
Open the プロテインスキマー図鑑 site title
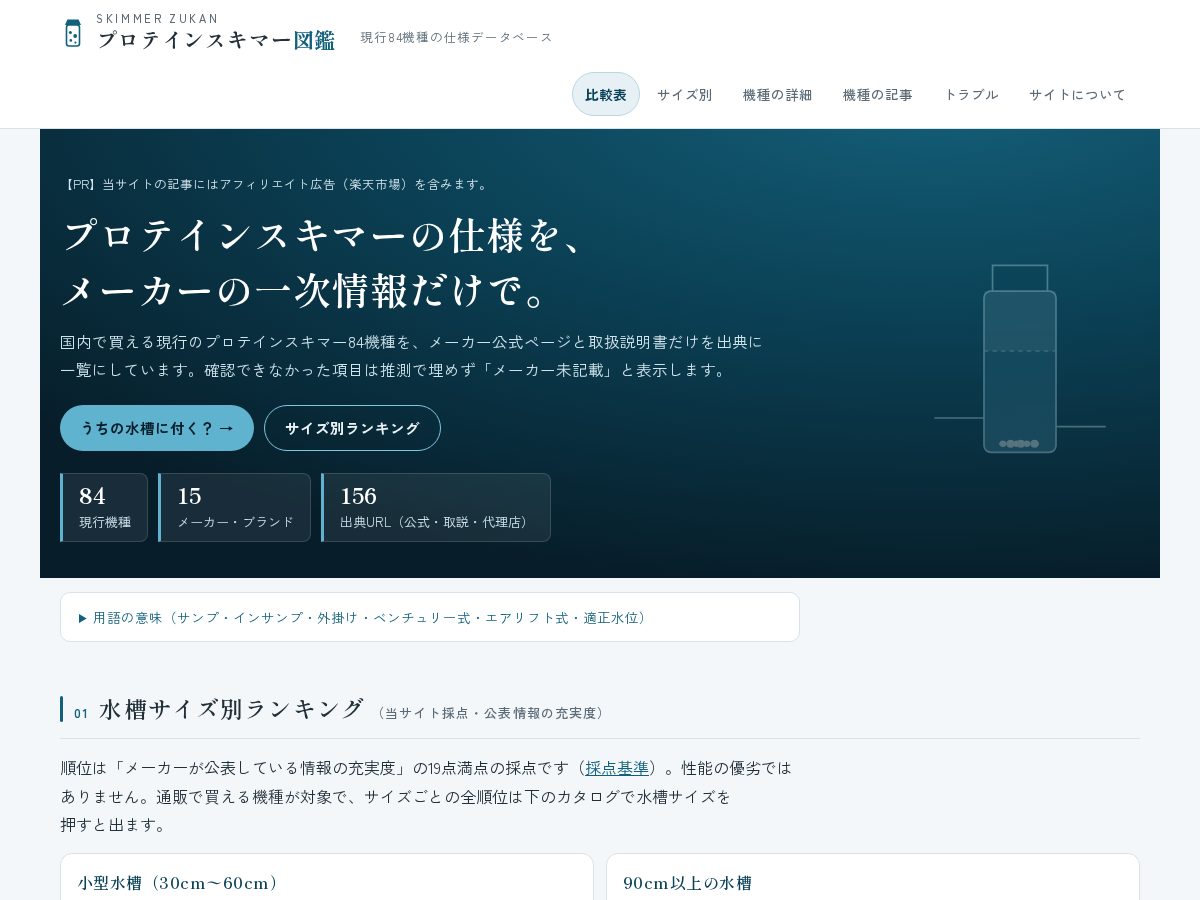point(216,40)
